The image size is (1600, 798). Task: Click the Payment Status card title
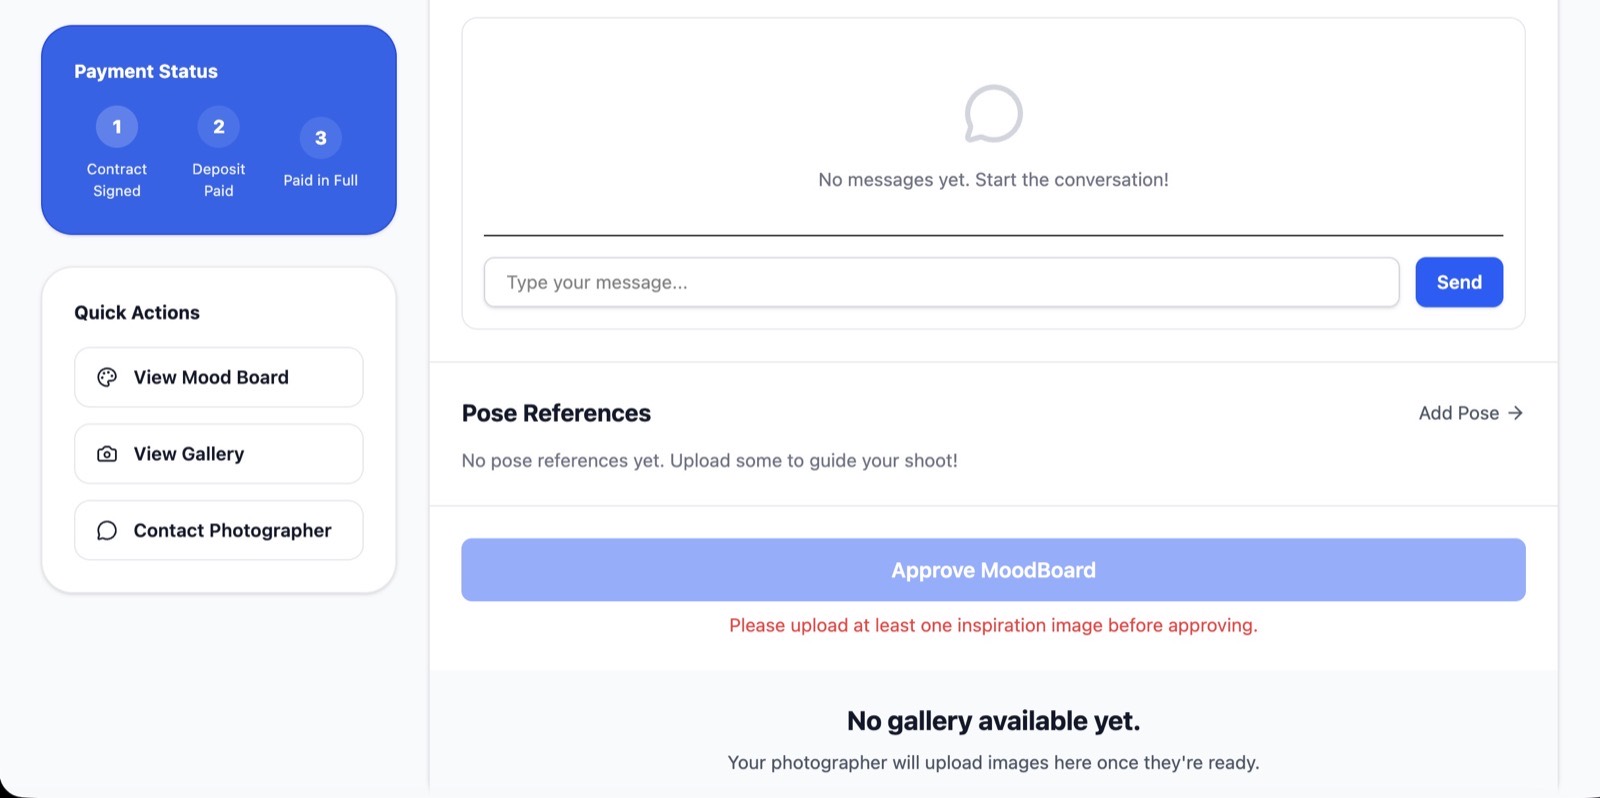click(146, 71)
